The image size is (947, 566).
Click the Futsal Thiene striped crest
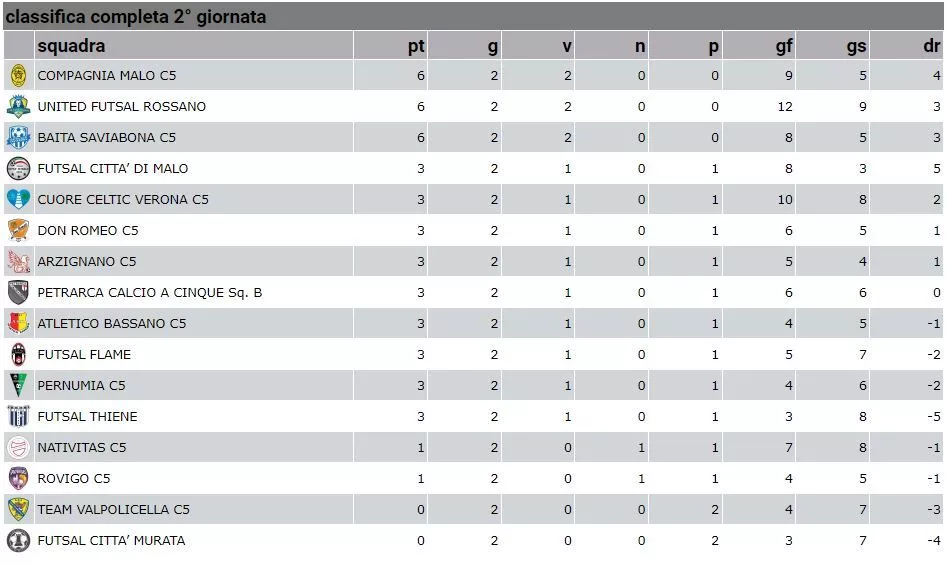19,416
